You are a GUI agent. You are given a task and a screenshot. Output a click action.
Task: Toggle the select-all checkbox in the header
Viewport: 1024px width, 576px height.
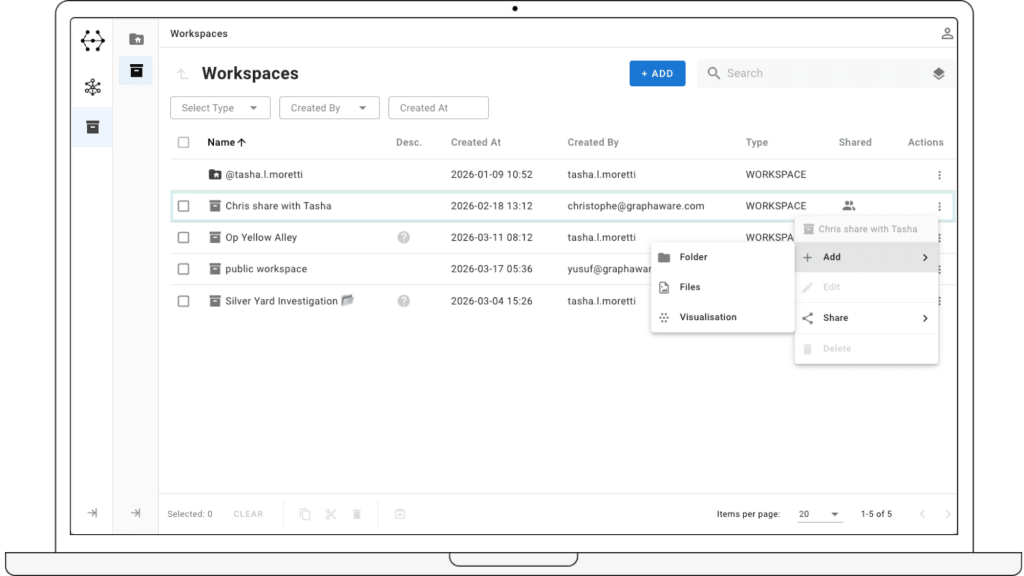tap(184, 142)
